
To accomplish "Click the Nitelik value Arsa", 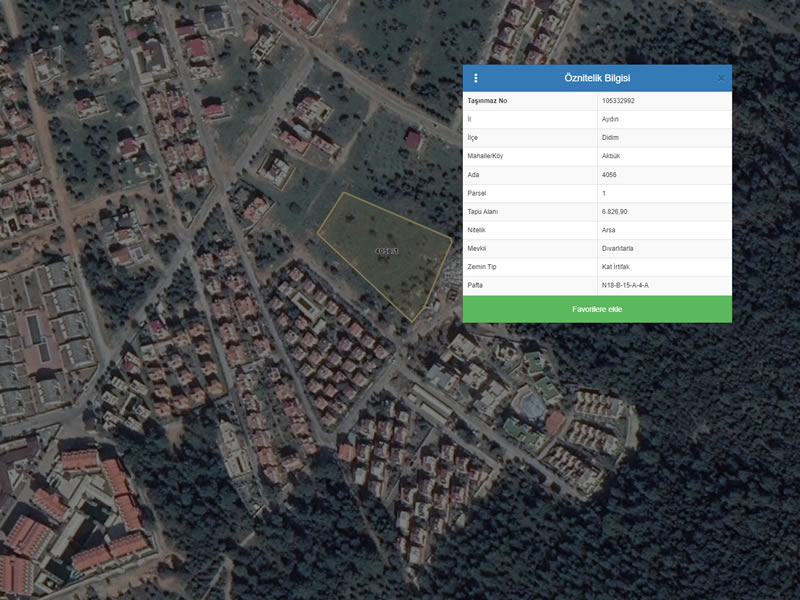I will click(609, 230).
